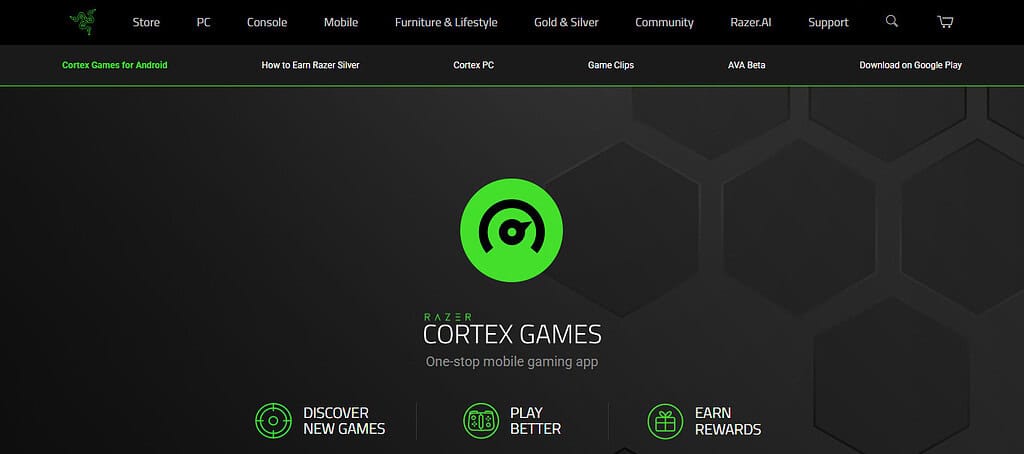
Task: Click the DISCOVER NEW GAMES text
Action: pos(344,421)
